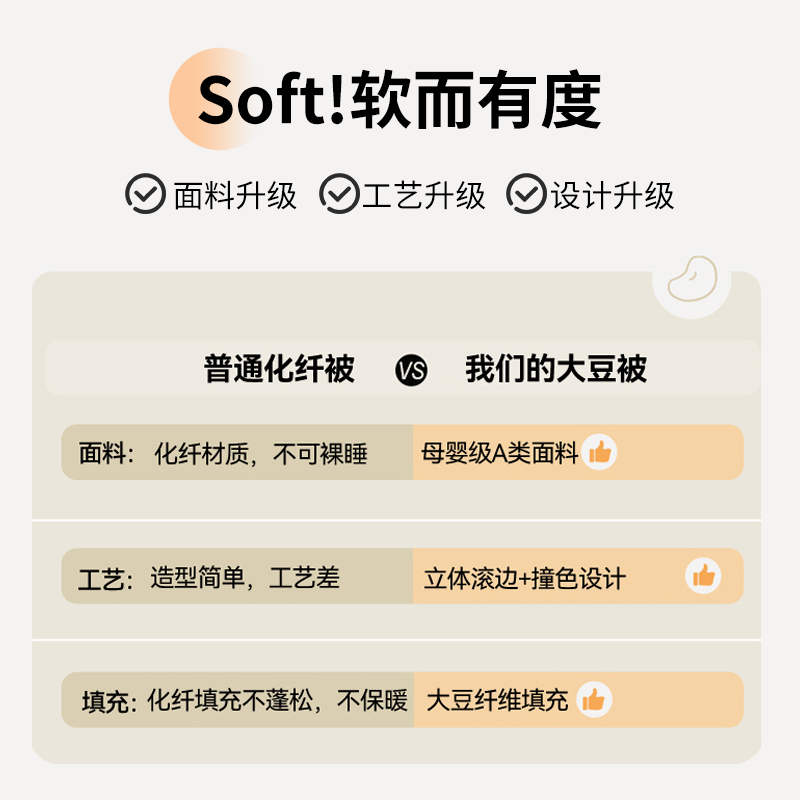The image size is (800, 800).
Task: Click the VS badge icon
Action: tap(410, 371)
